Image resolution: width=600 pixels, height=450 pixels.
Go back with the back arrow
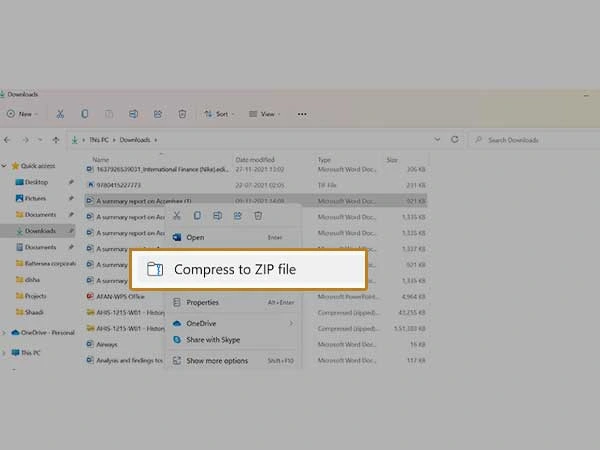coord(7,140)
